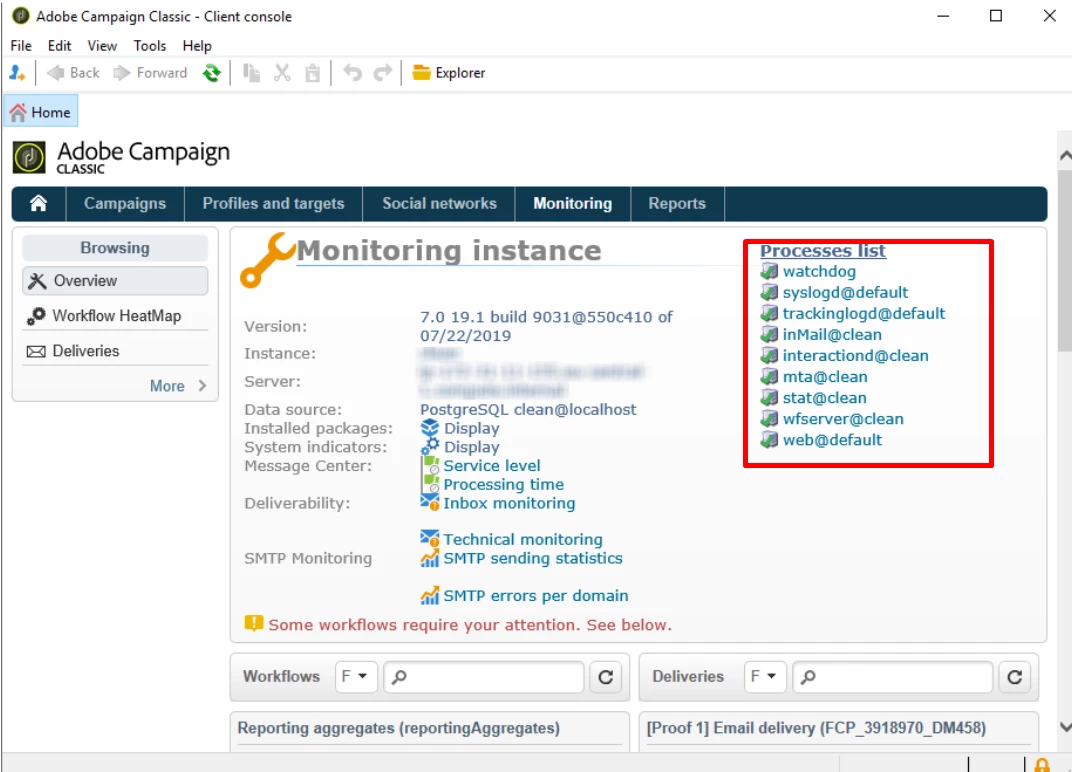
Task: Open the Edit menu
Action: tap(59, 46)
